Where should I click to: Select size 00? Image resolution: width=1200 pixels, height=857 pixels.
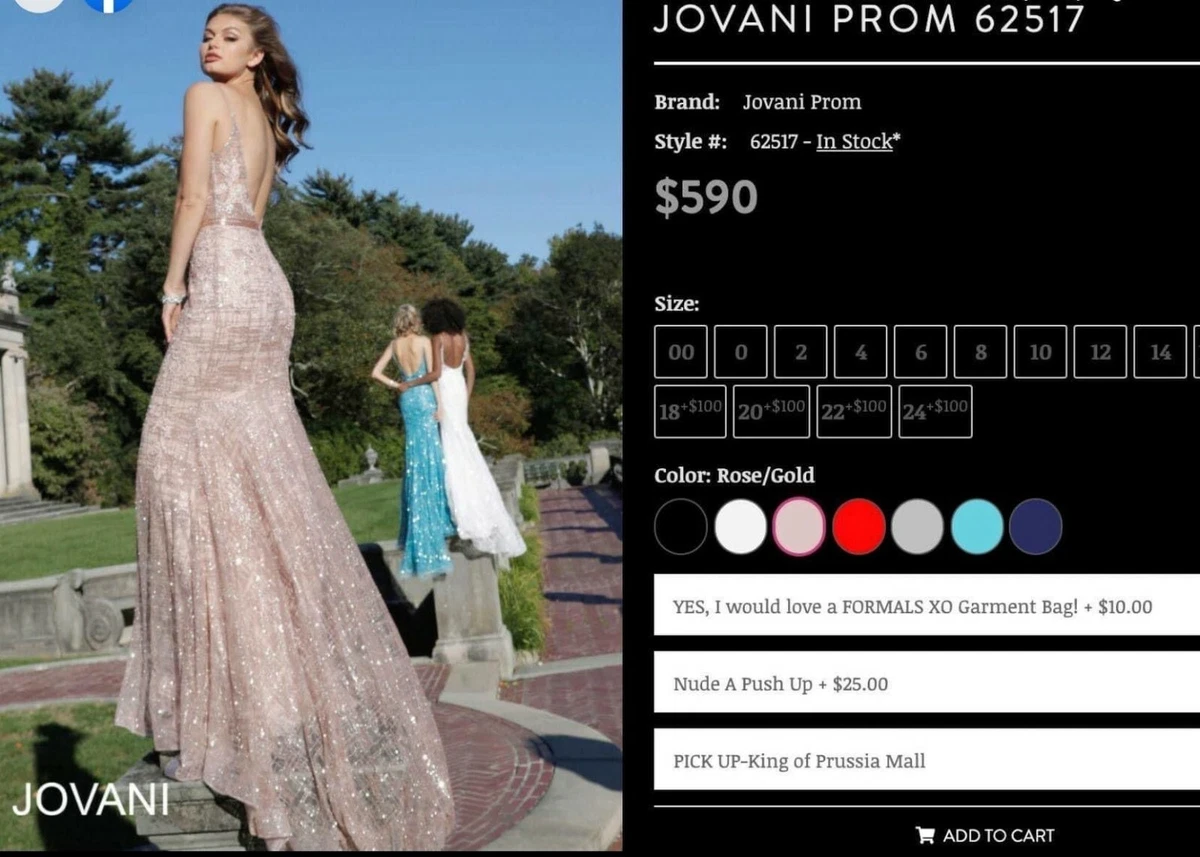(681, 352)
